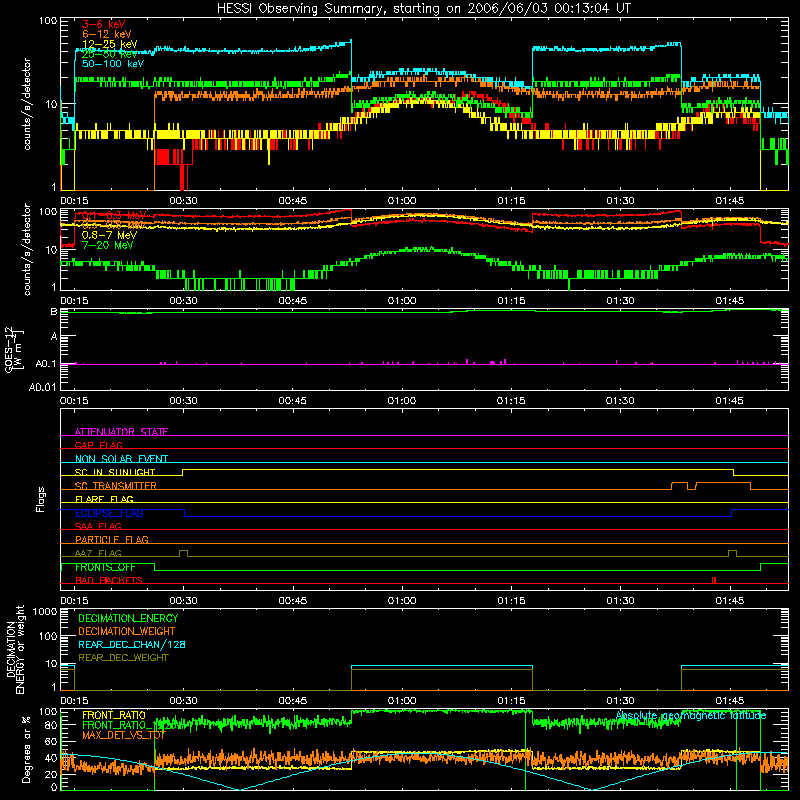Screen dimensions: 800x800
Task: Click the 01:45 tick label under the decimation panel
Action: pyautogui.click(x=730, y=701)
